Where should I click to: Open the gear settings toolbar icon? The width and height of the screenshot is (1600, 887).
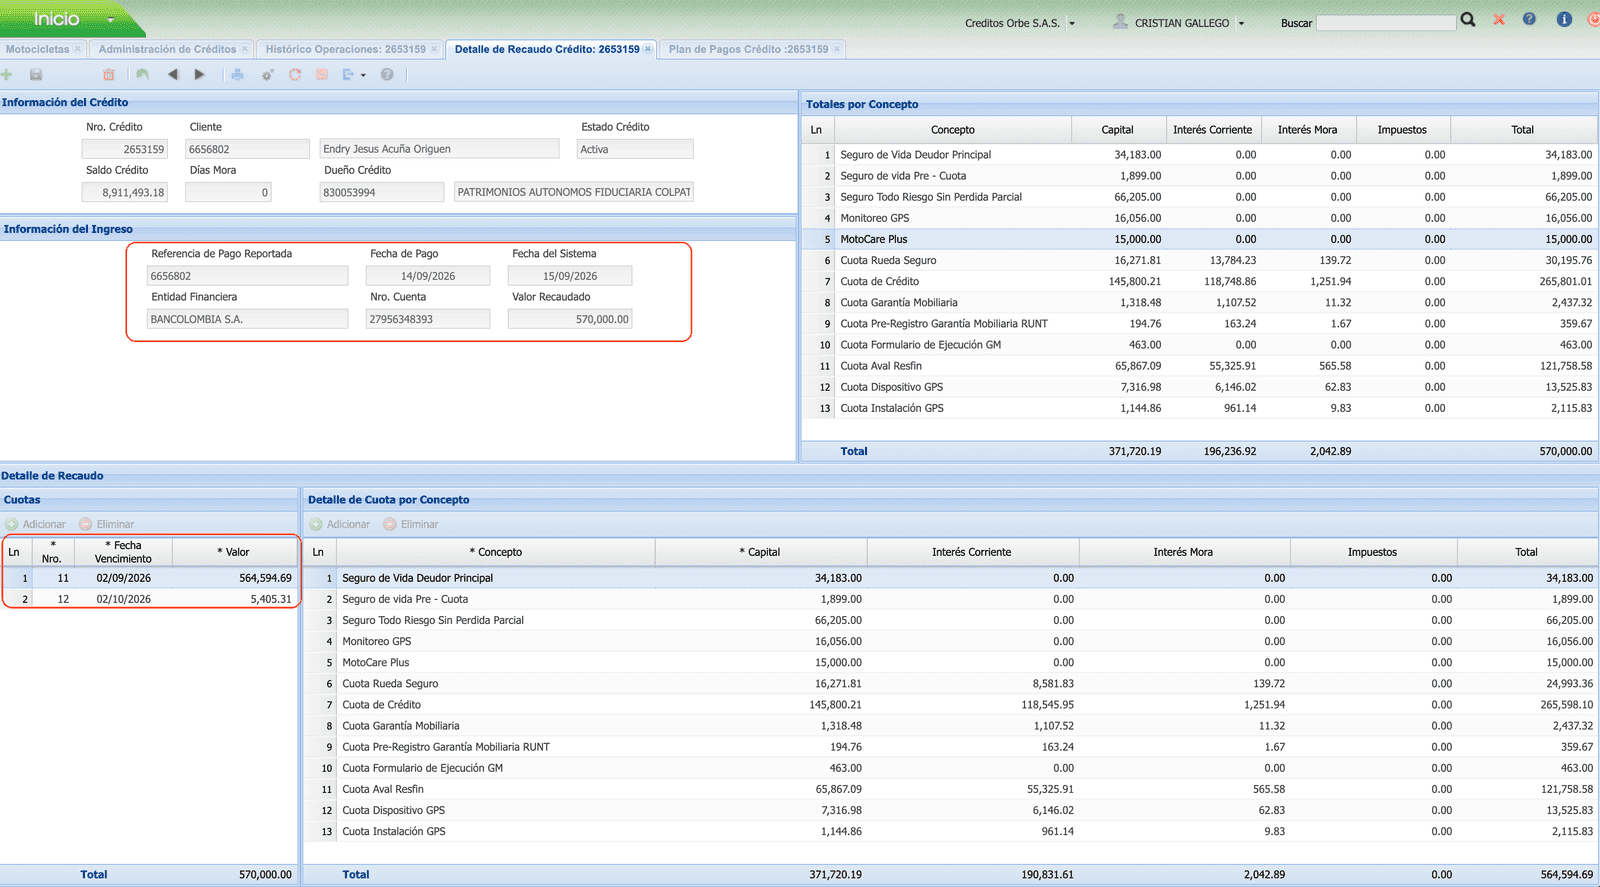[267, 75]
